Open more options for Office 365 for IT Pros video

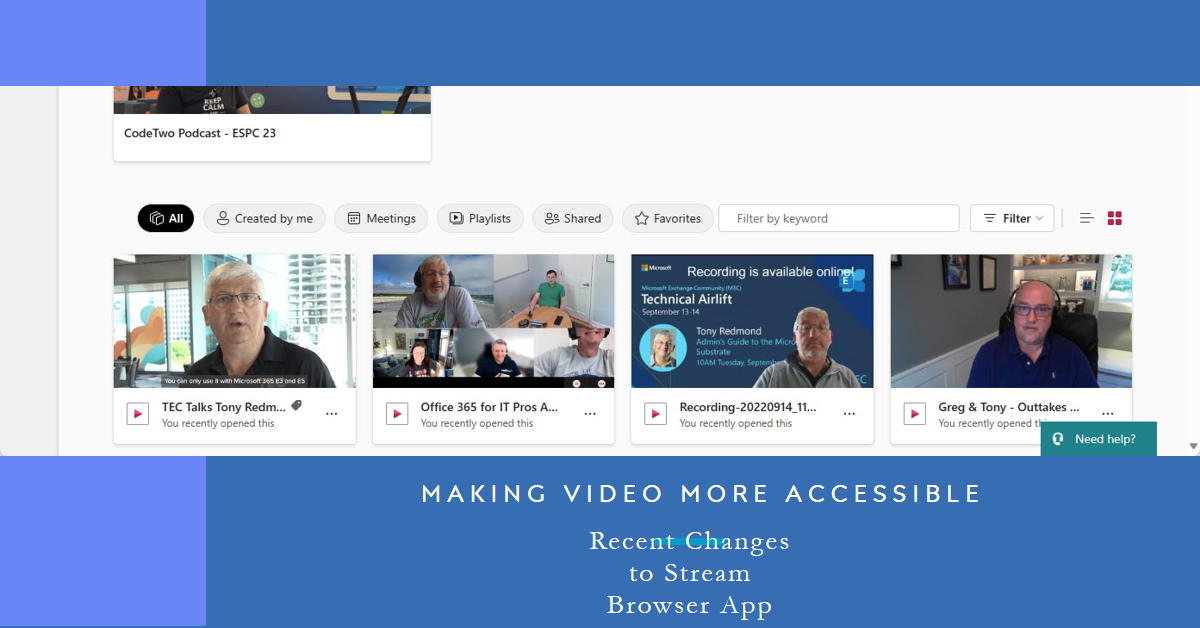[590, 414]
